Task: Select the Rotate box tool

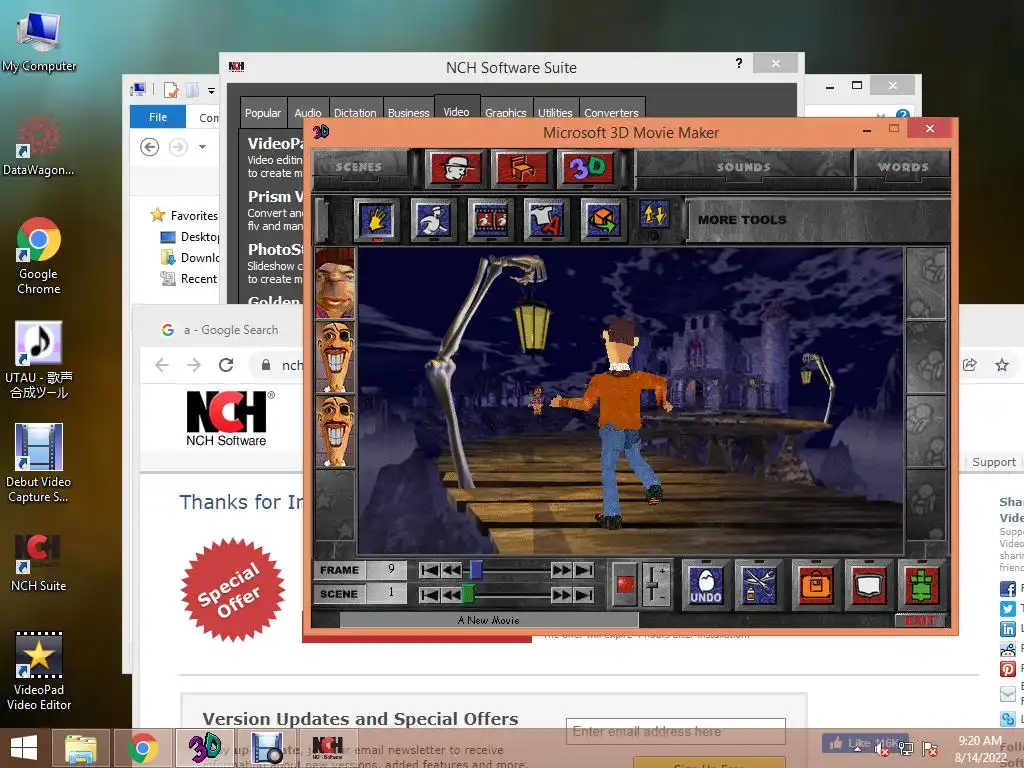Action: (602, 220)
